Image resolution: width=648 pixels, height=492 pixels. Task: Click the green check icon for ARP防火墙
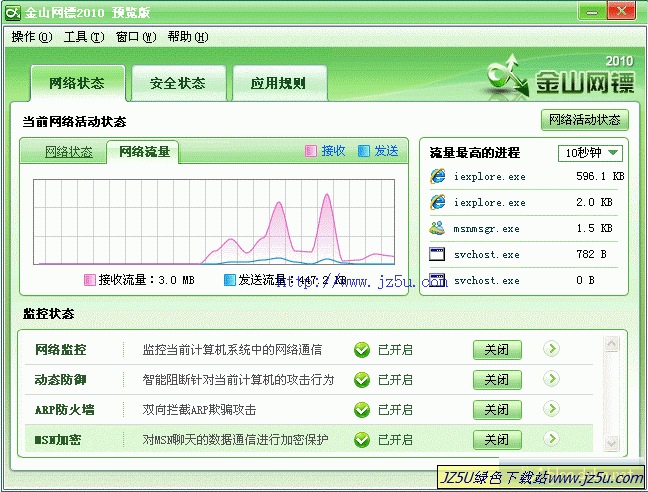(x=362, y=410)
